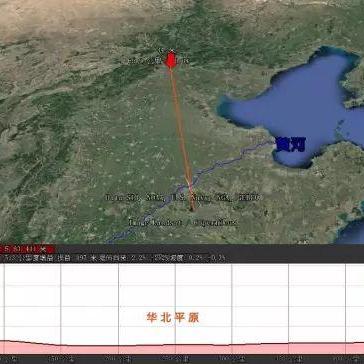Click the Image Landsat / Copernicus attribution text

point(183,222)
